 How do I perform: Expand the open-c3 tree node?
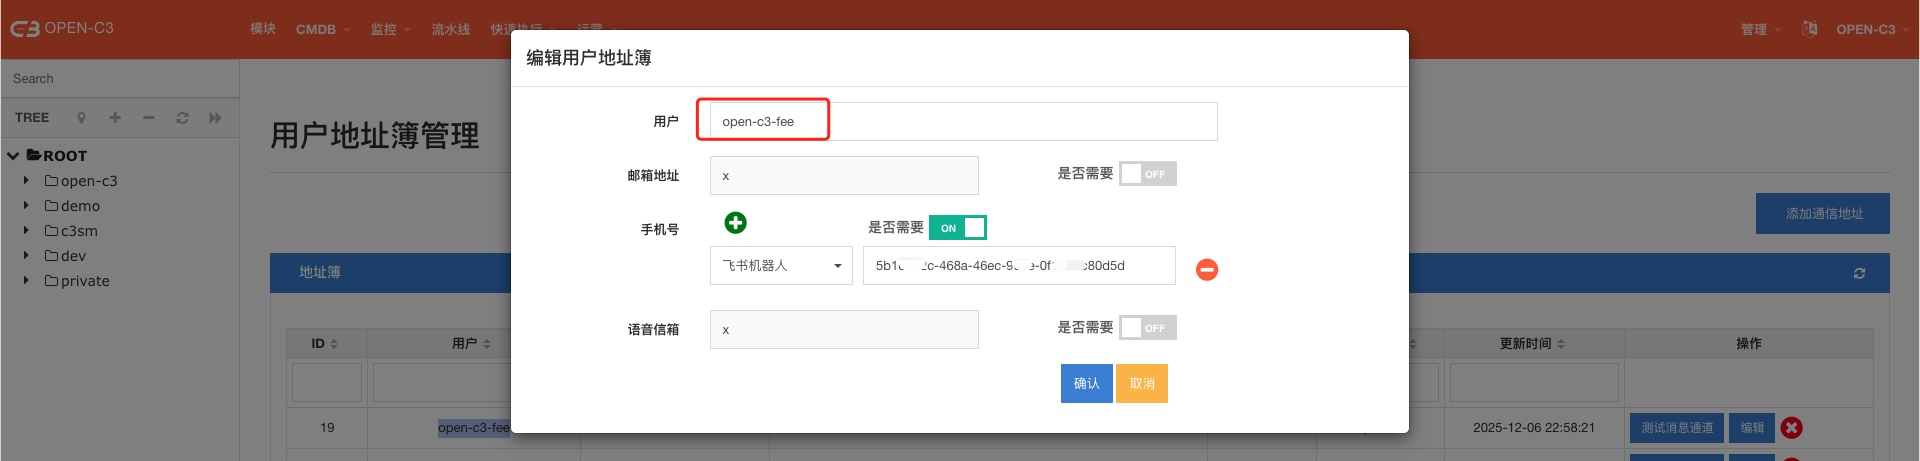click(x=26, y=181)
